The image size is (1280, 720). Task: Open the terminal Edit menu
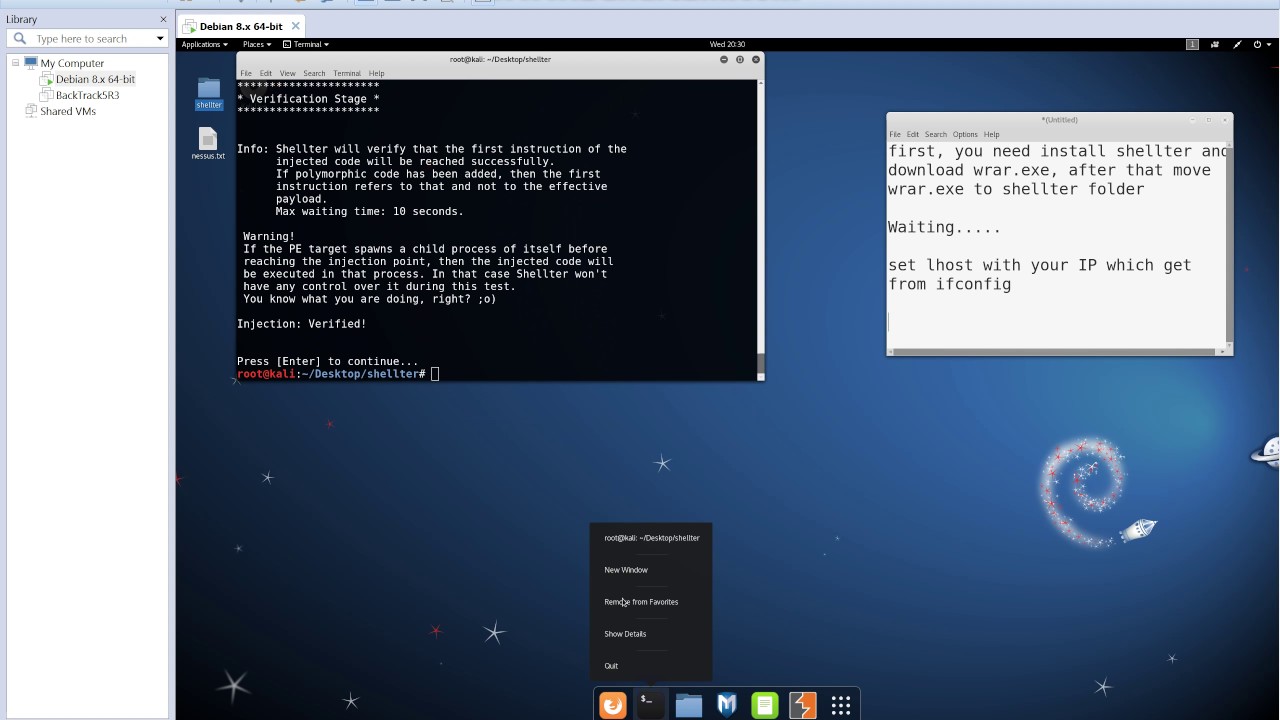click(x=265, y=73)
